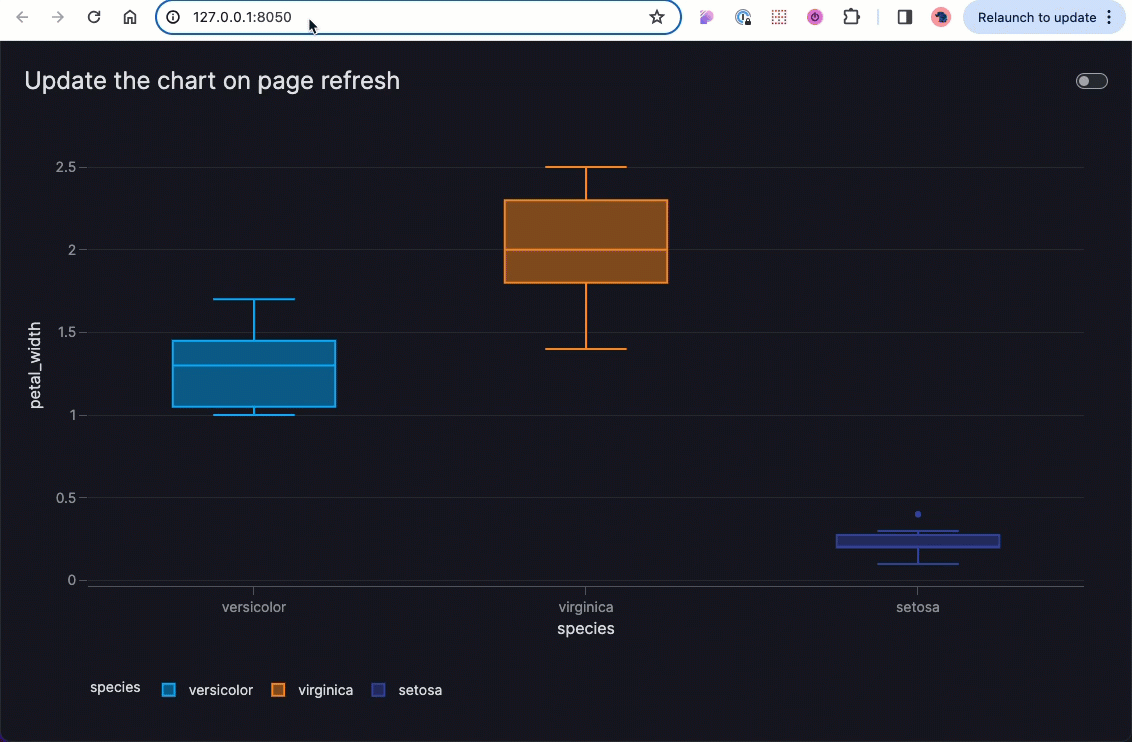Toggle the theme switch at top right
Viewport: 1132px width, 742px height.
(x=1091, y=81)
